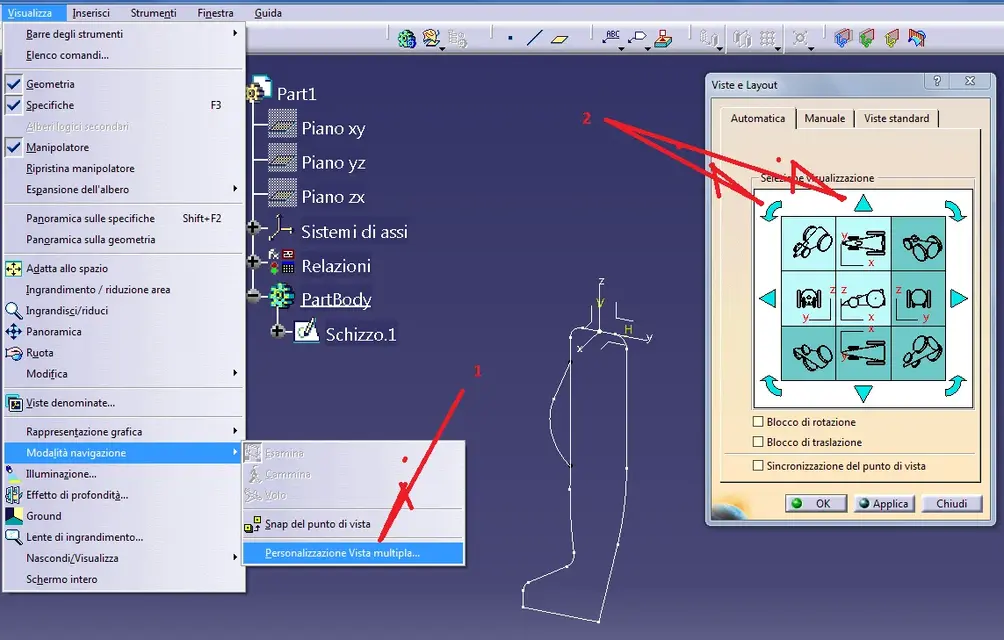The image size is (1004, 640).
Task: Open the Rappresentazione grafica submenu
Action: 124,431
